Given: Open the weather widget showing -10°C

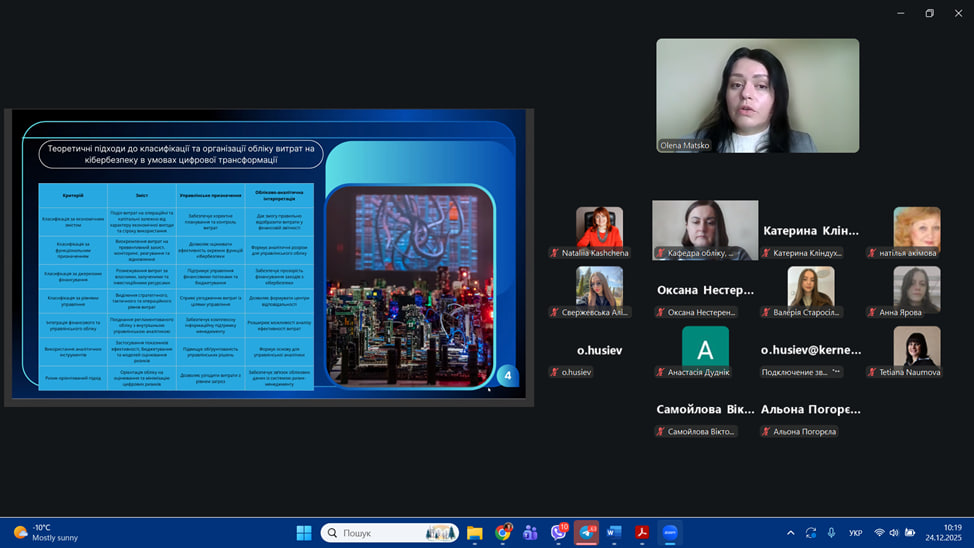Looking at the screenshot, I should [45, 533].
